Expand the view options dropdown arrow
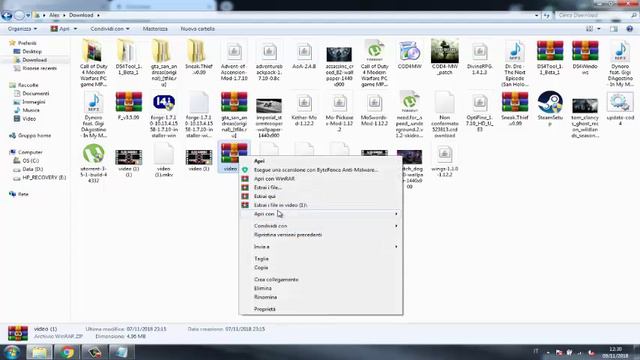 coord(599,29)
